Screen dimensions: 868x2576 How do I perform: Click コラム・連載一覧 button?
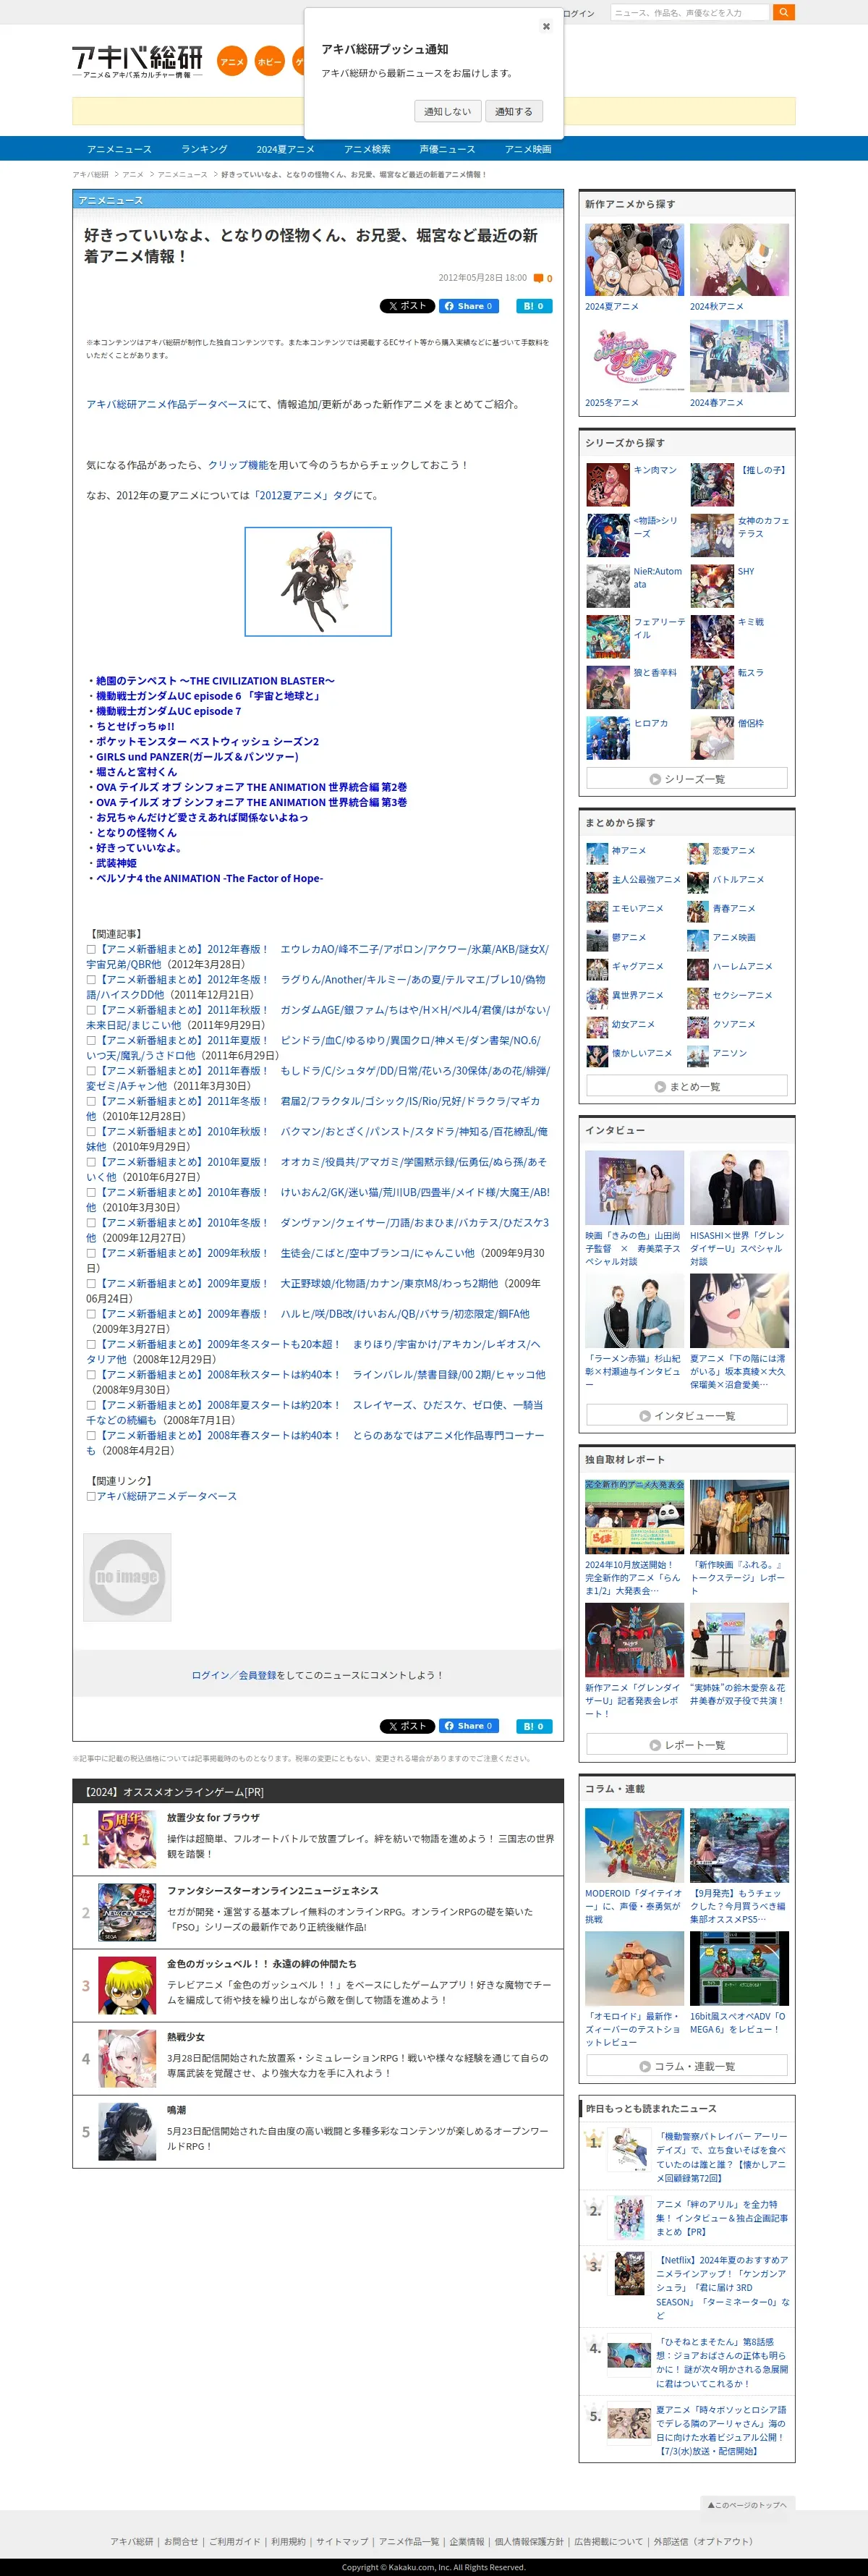(x=687, y=2066)
